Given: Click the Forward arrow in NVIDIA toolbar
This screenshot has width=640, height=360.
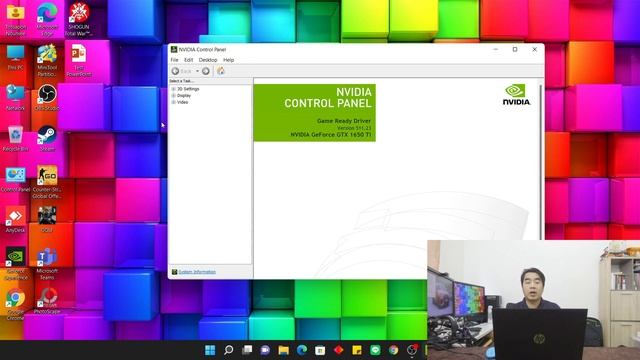Looking at the screenshot, I should (206, 71).
